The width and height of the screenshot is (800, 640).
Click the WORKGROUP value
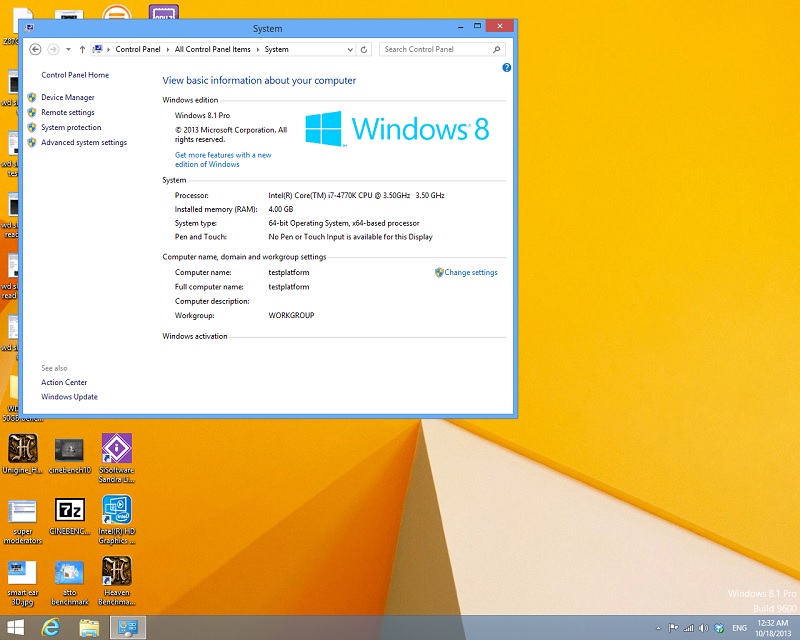(291, 315)
